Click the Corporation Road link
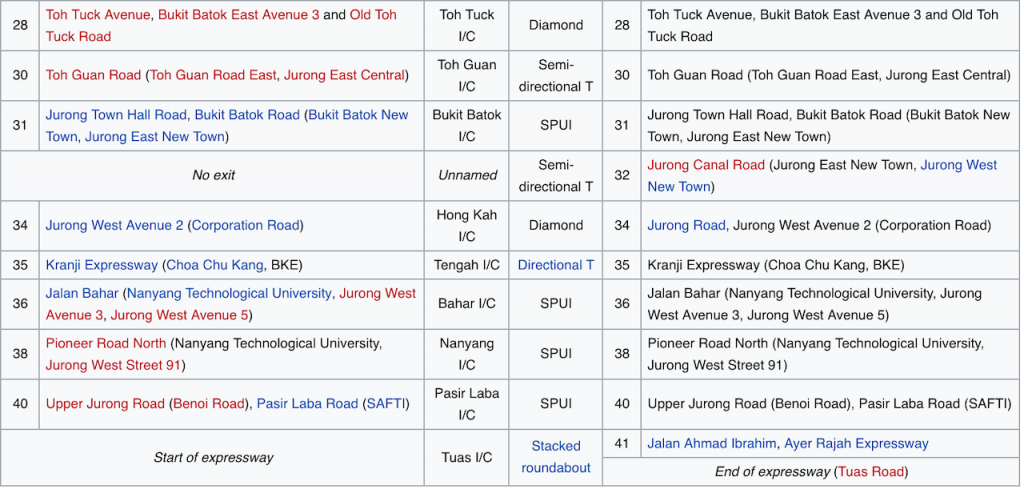Screen dimensions: 1024x489 tap(247, 225)
